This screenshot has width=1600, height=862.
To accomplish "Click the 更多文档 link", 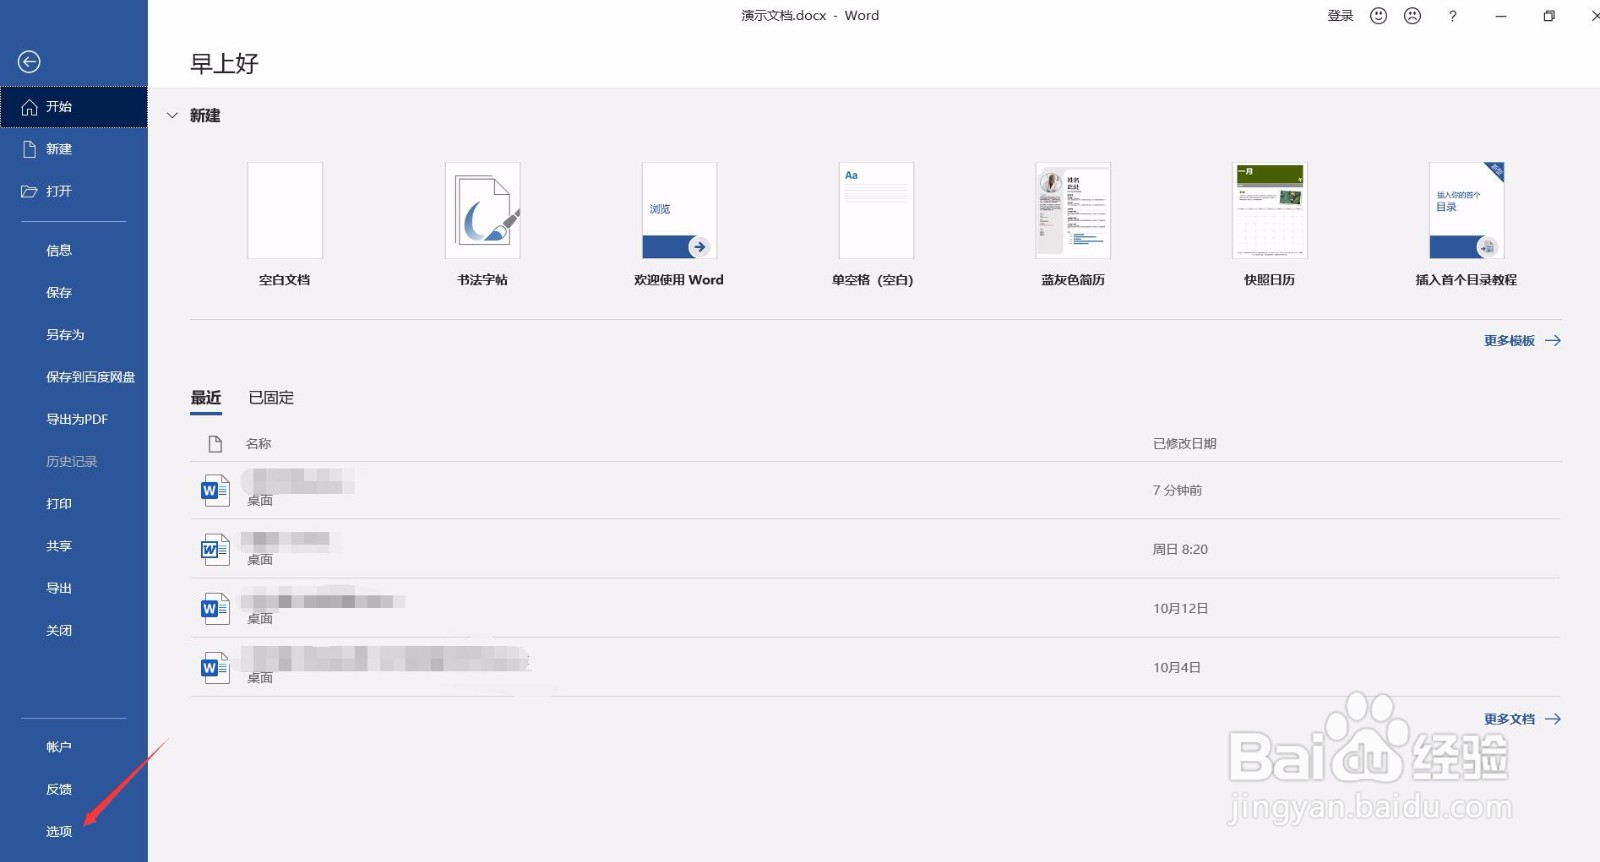I will coord(1509,719).
